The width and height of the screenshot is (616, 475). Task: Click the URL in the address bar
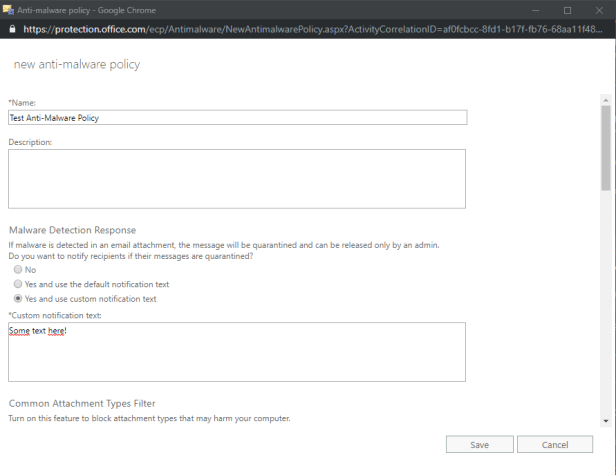tap(312, 29)
